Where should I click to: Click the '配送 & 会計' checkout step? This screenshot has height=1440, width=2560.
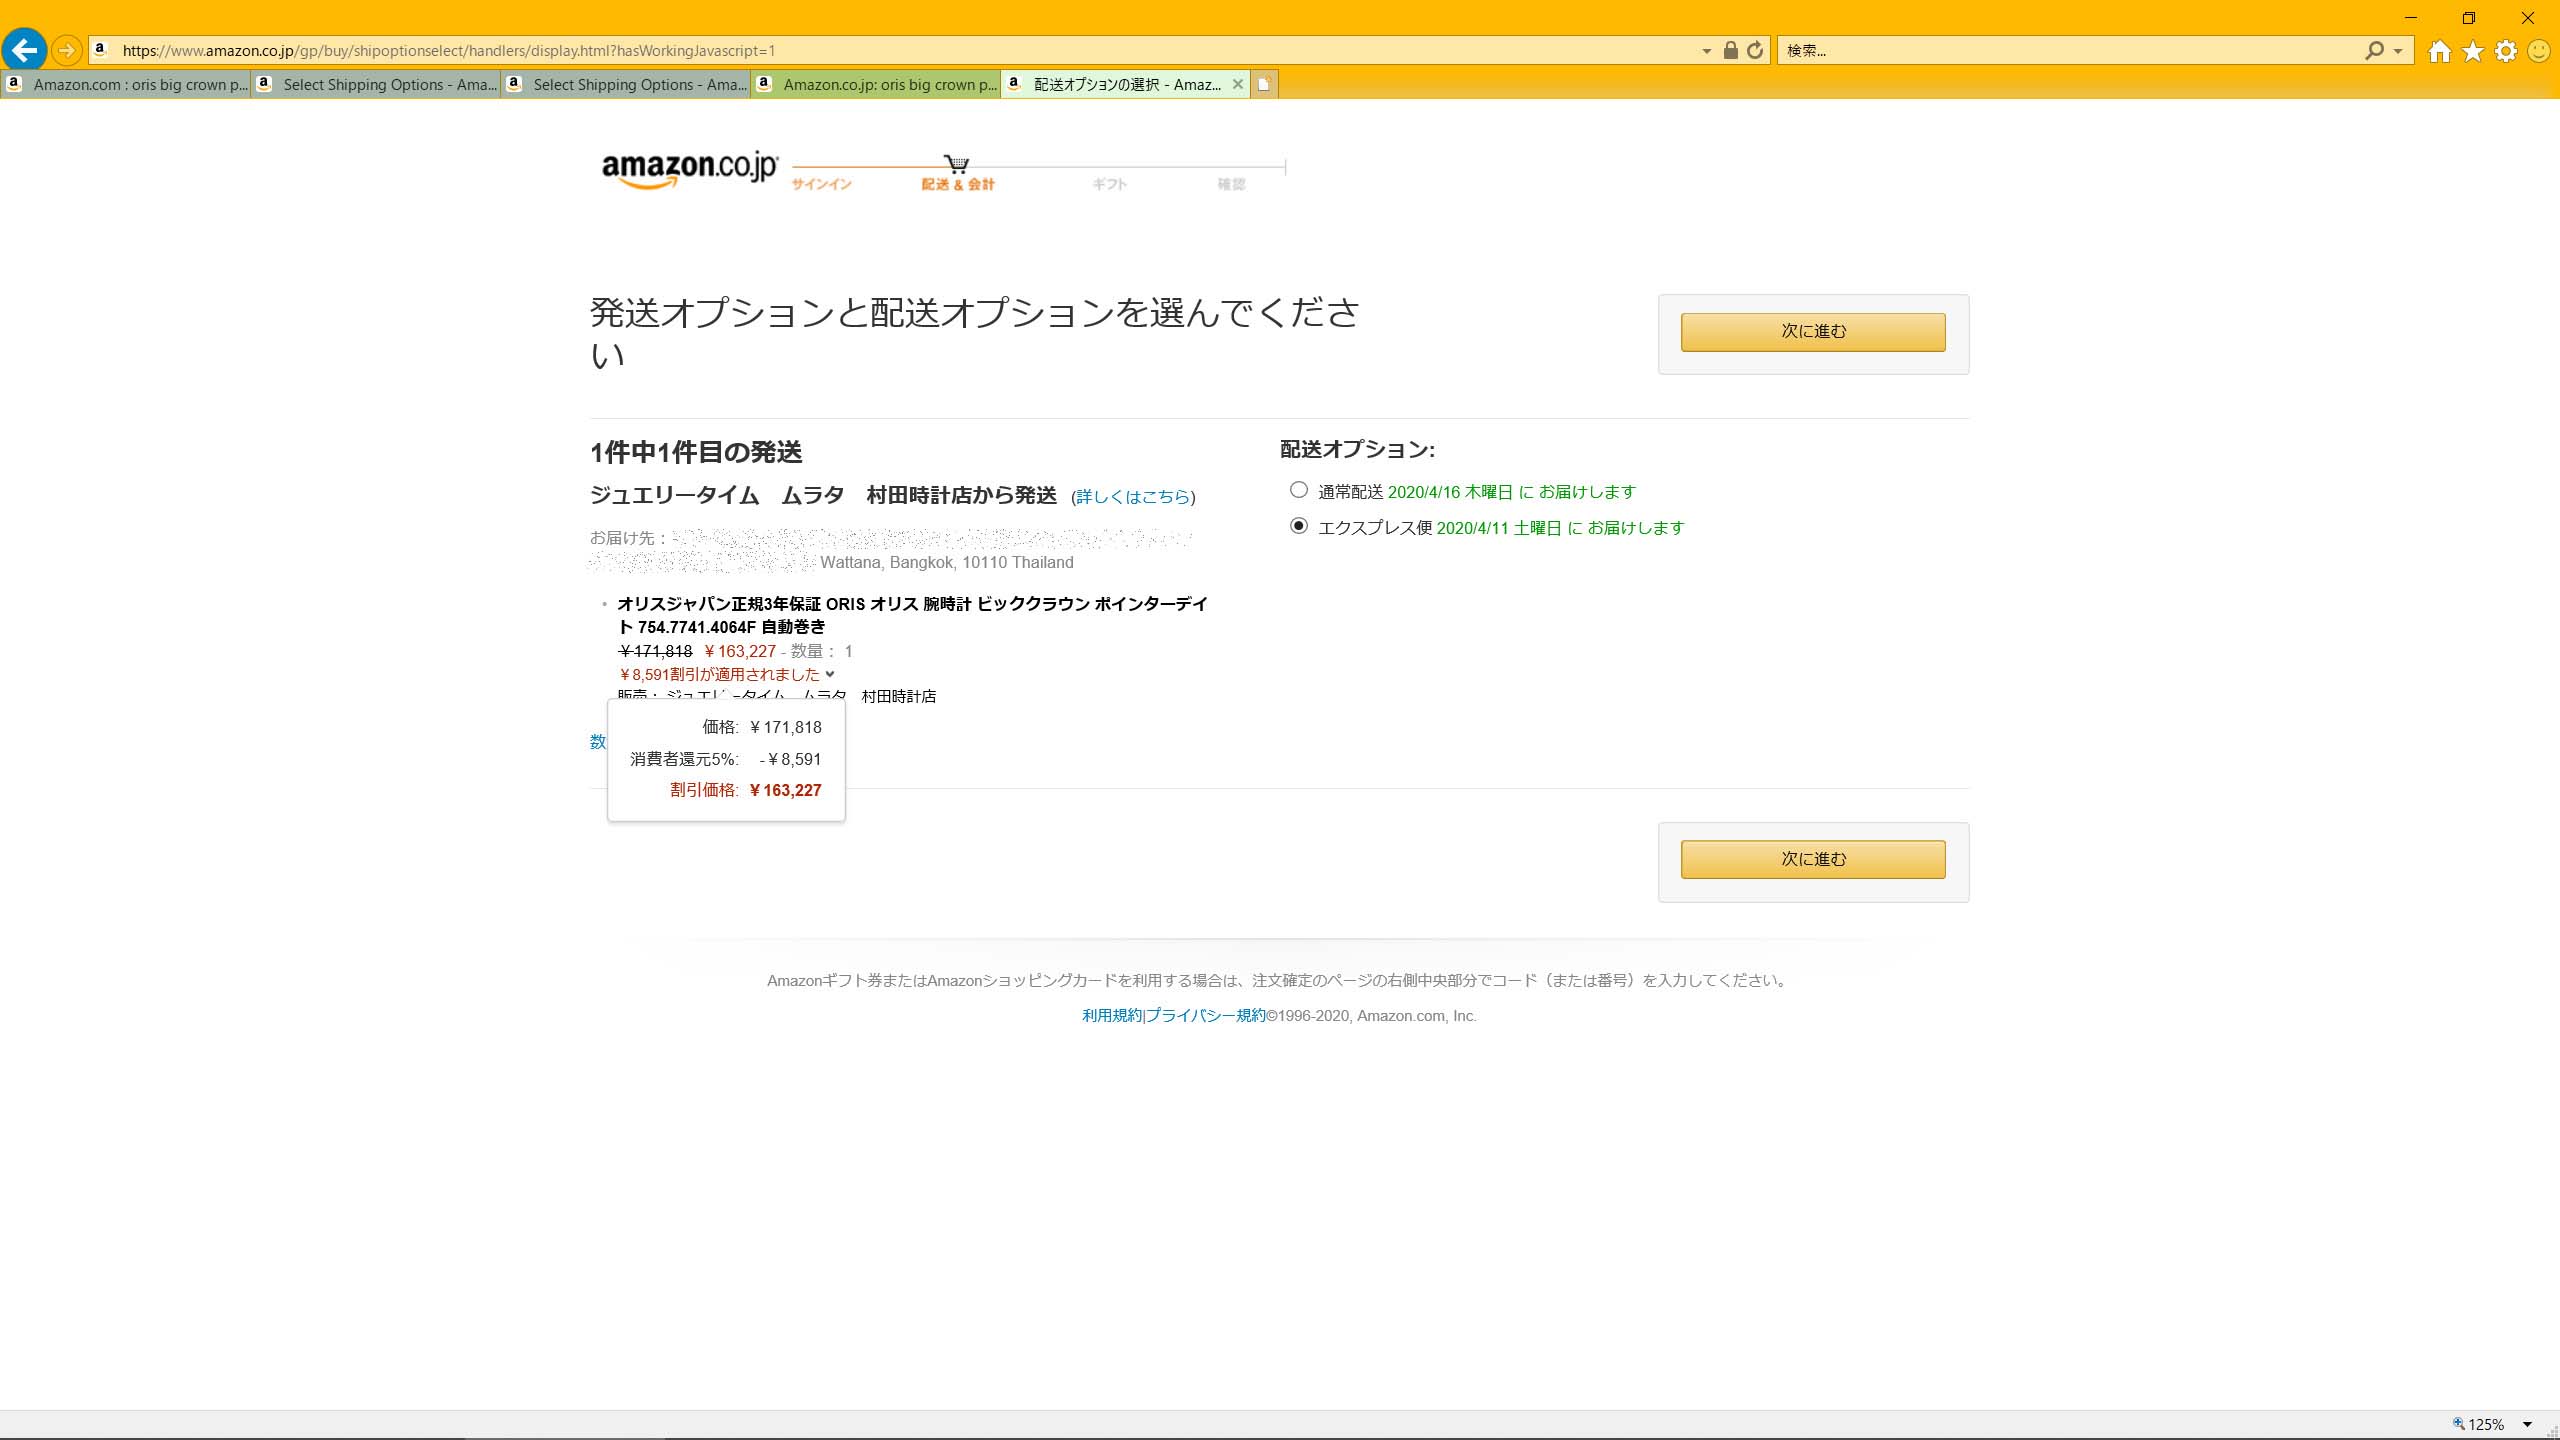(958, 184)
